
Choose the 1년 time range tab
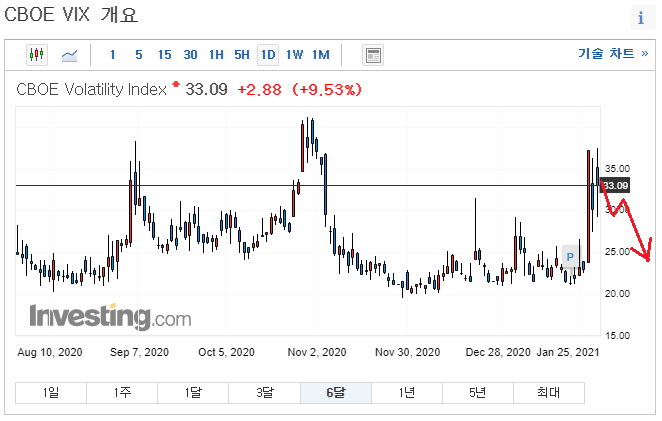click(x=407, y=393)
